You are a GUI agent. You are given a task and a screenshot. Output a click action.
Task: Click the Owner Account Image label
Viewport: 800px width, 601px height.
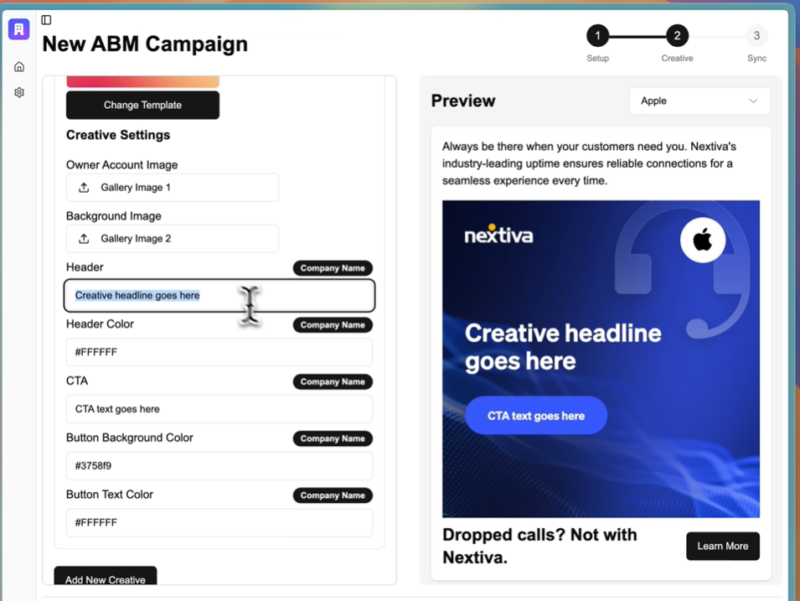[x=122, y=165]
